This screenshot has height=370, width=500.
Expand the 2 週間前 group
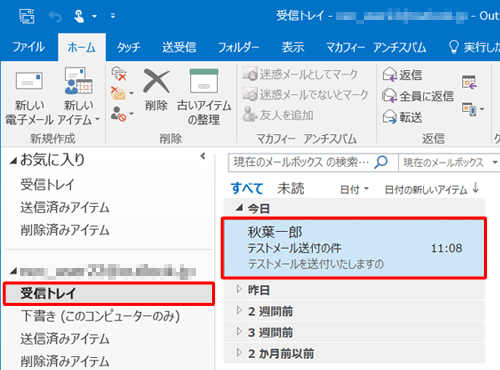tap(239, 311)
